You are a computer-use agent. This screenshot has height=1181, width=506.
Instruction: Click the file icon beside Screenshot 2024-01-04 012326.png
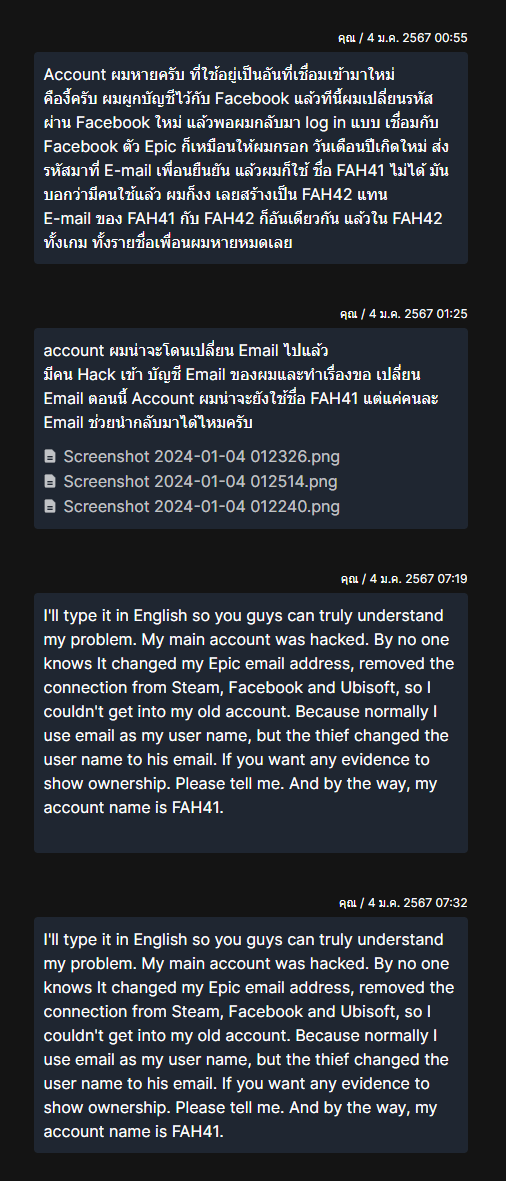pyautogui.click(x=50, y=456)
